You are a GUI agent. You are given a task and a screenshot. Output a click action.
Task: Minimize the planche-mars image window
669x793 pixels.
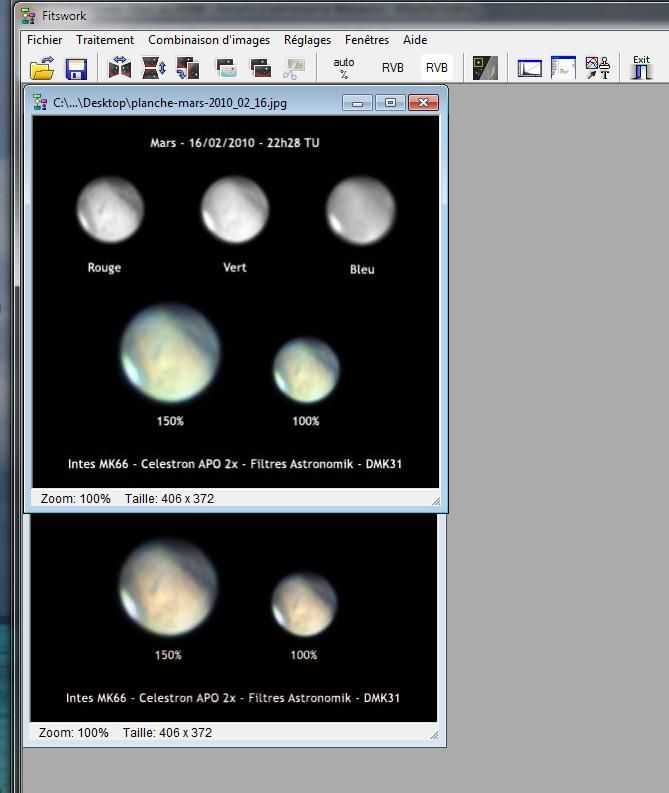[358, 103]
